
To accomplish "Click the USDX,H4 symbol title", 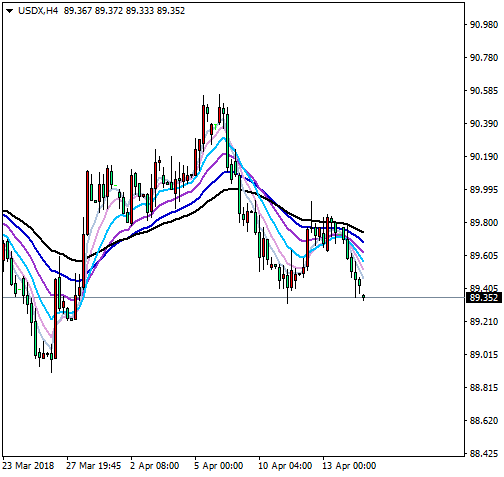I will (x=38, y=11).
